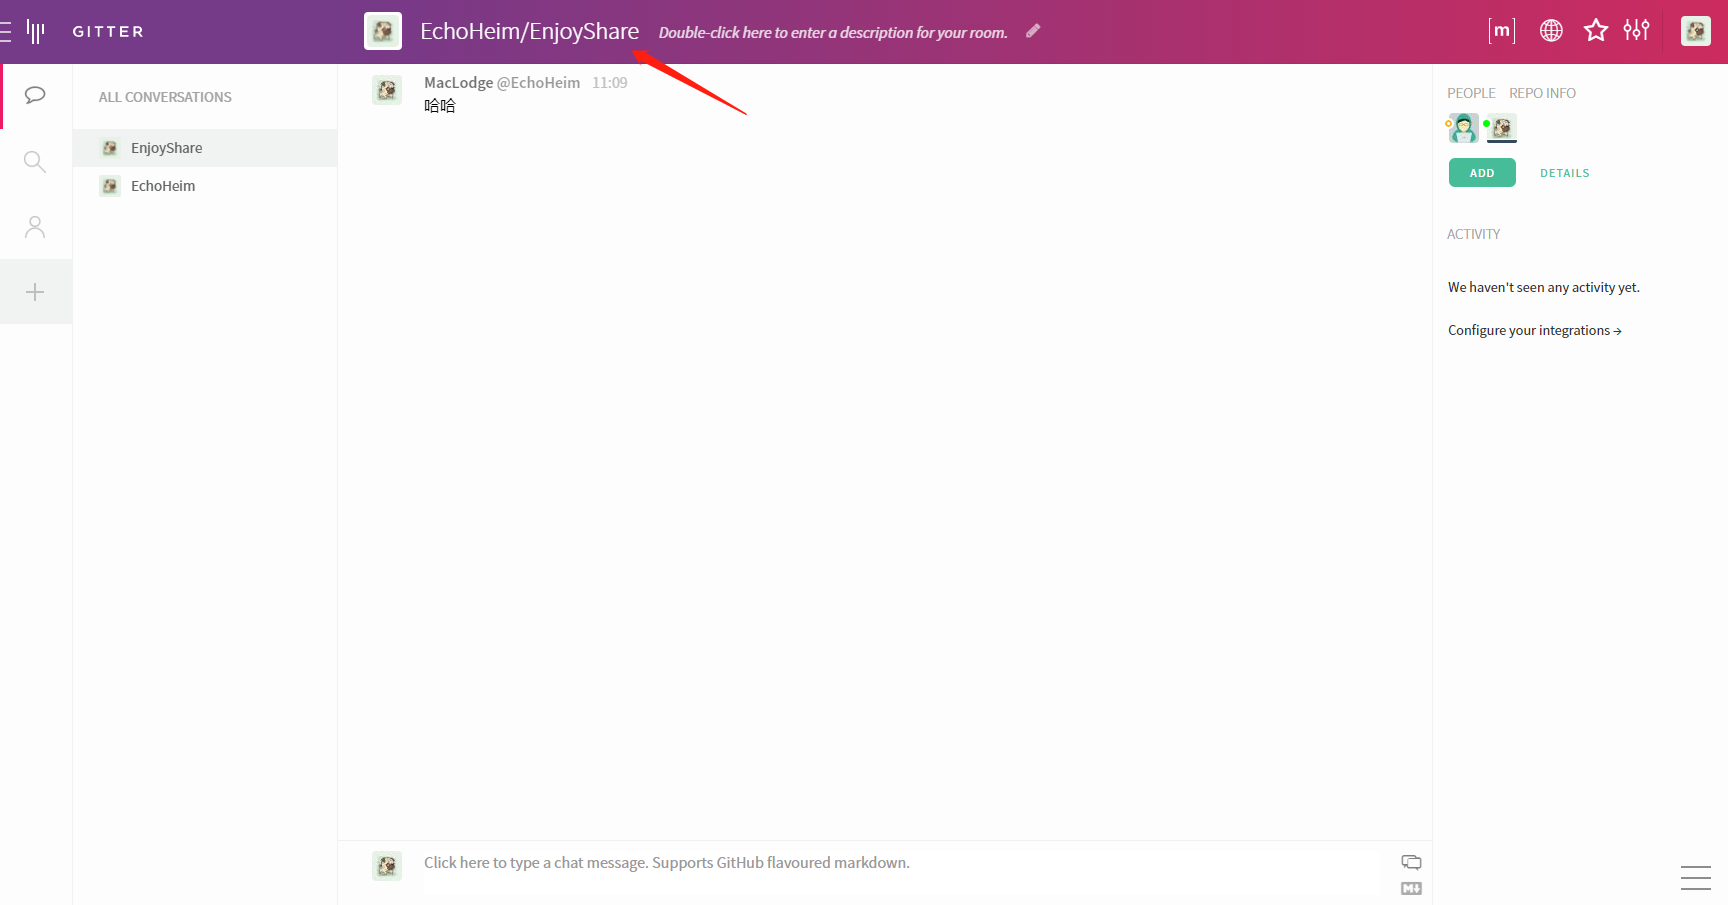This screenshot has height=905, width=1728.
Task: Click the 哈哈 message text
Action: [x=440, y=106]
